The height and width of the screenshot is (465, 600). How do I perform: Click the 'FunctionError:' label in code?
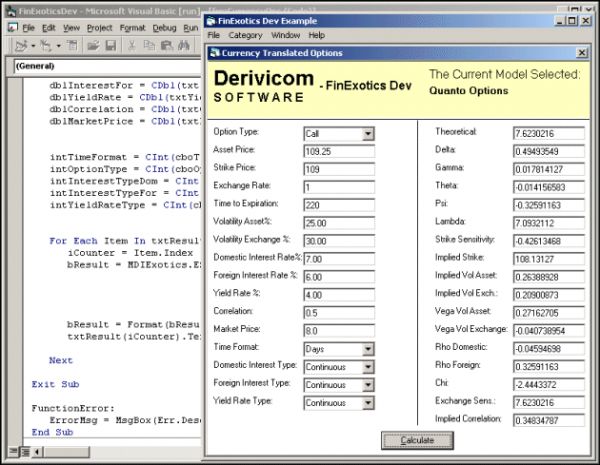73,408
